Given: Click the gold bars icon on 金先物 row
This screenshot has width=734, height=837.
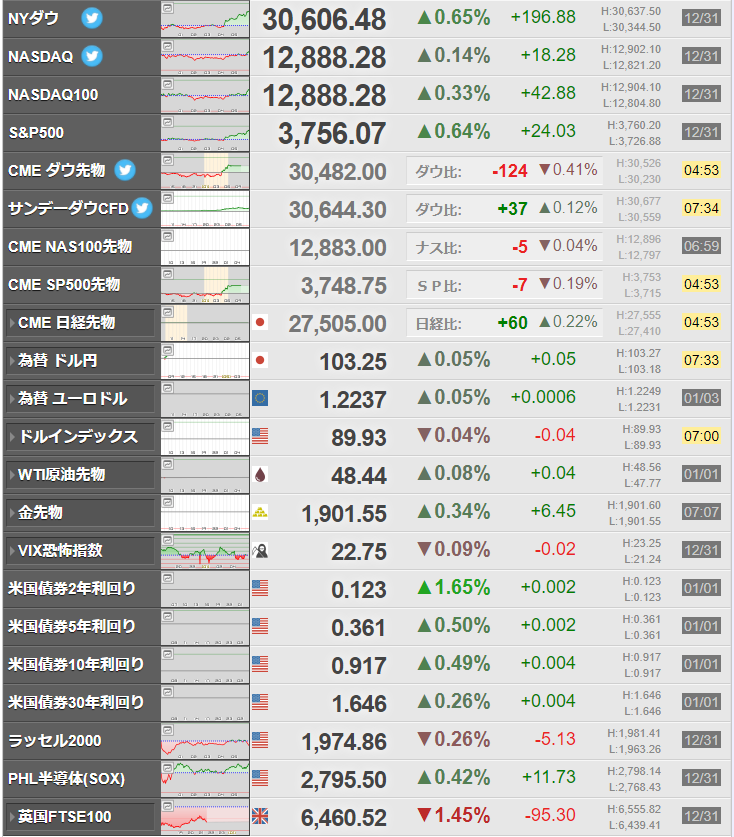Looking at the screenshot, I should [x=260, y=512].
